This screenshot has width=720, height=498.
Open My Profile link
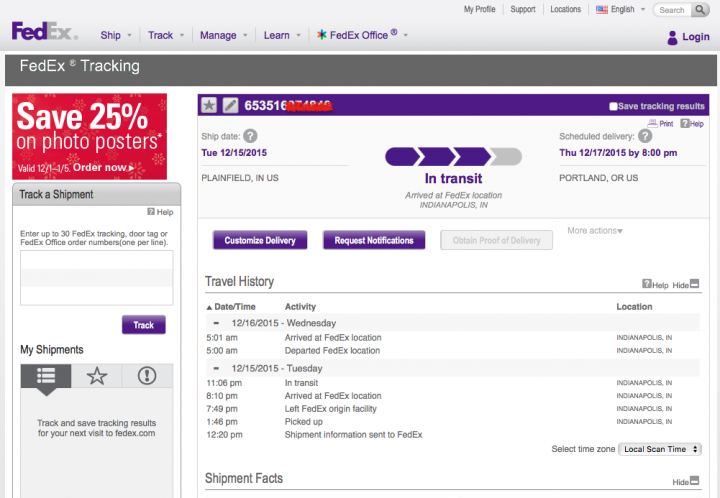click(x=479, y=9)
